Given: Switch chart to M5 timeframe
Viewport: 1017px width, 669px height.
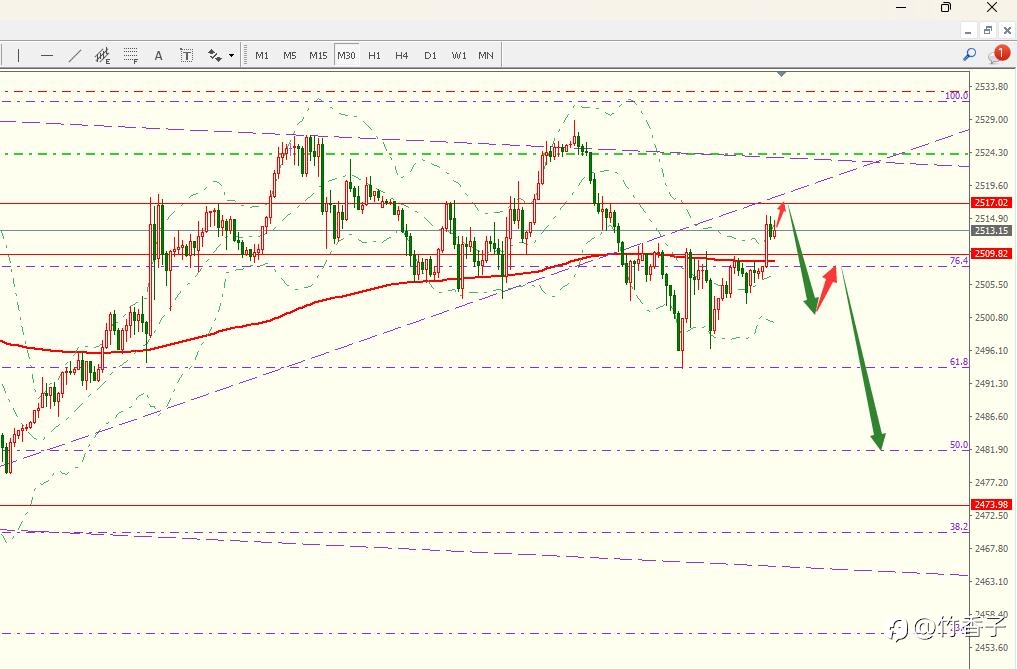Looking at the screenshot, I should 289,56.
